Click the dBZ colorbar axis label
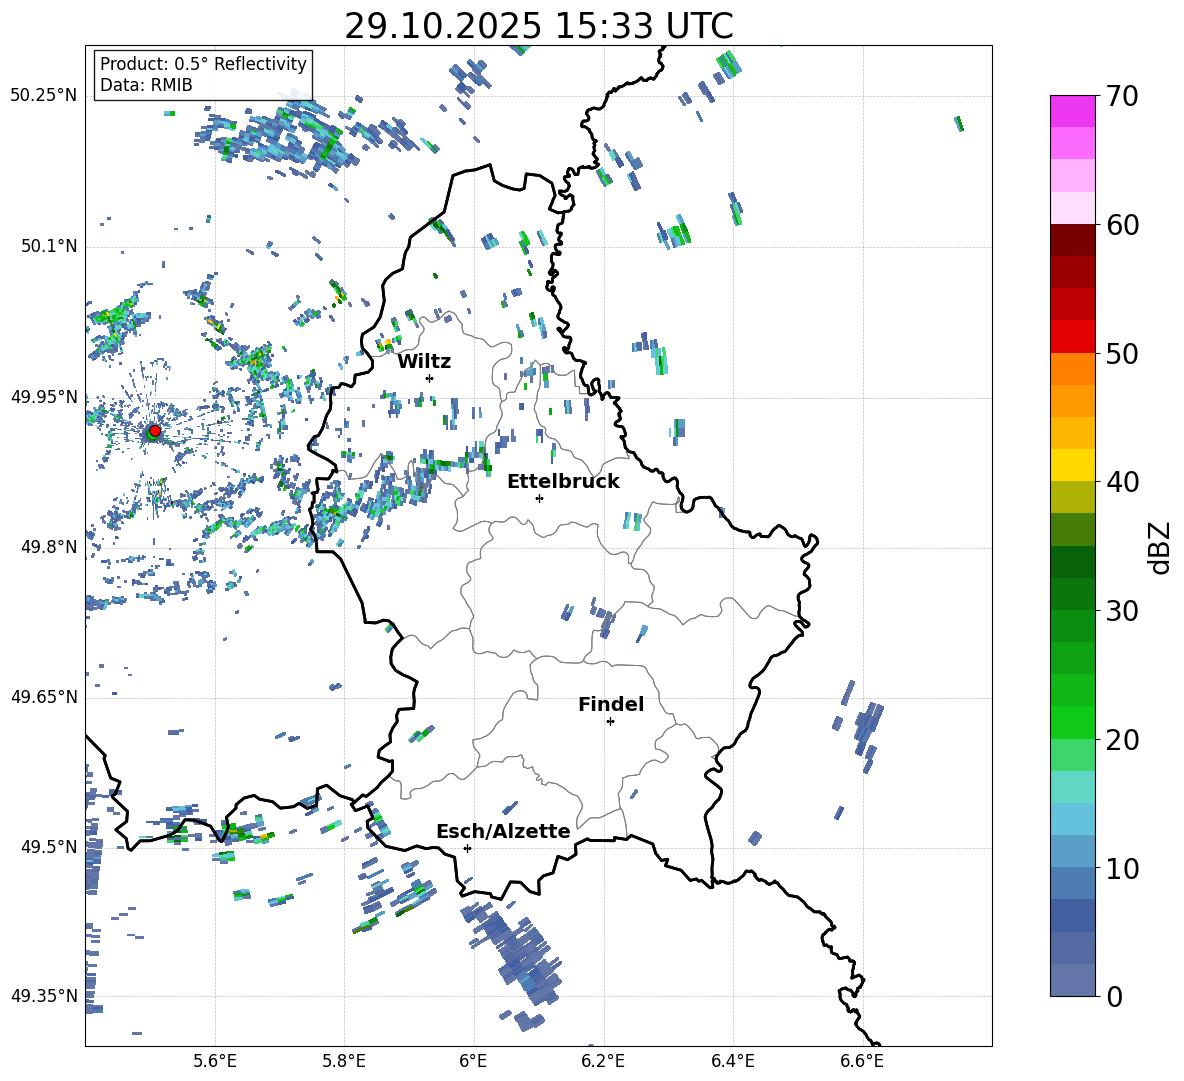Screen dimensions: 1184x1081 [x=1160, y=548]
